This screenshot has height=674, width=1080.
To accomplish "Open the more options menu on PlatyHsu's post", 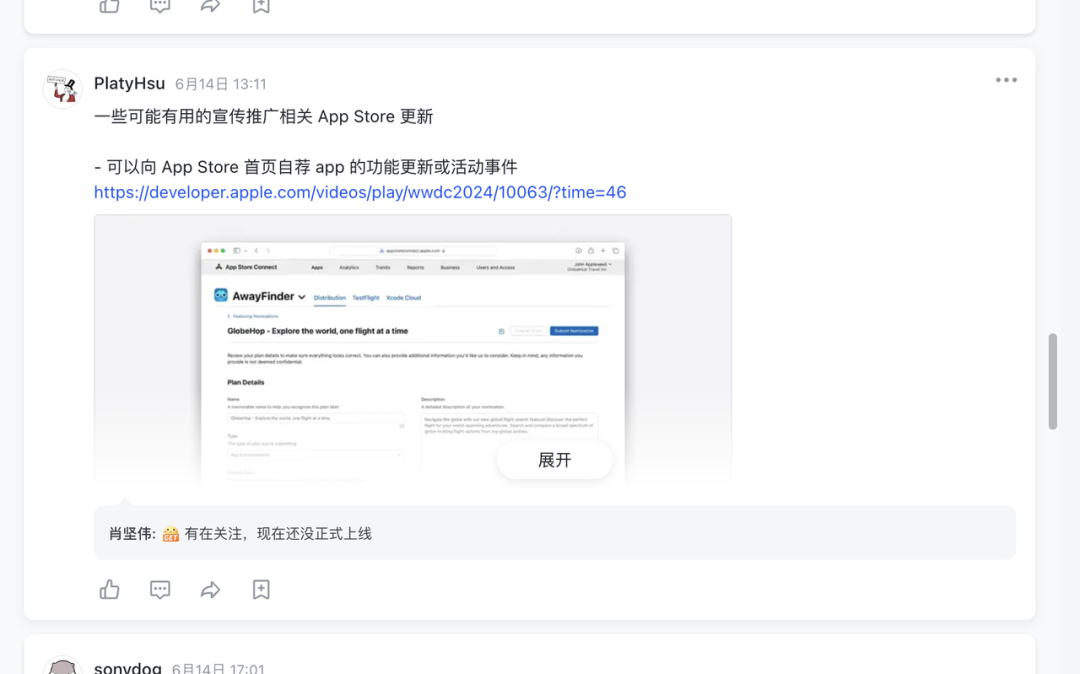I will pos(1006,80).
